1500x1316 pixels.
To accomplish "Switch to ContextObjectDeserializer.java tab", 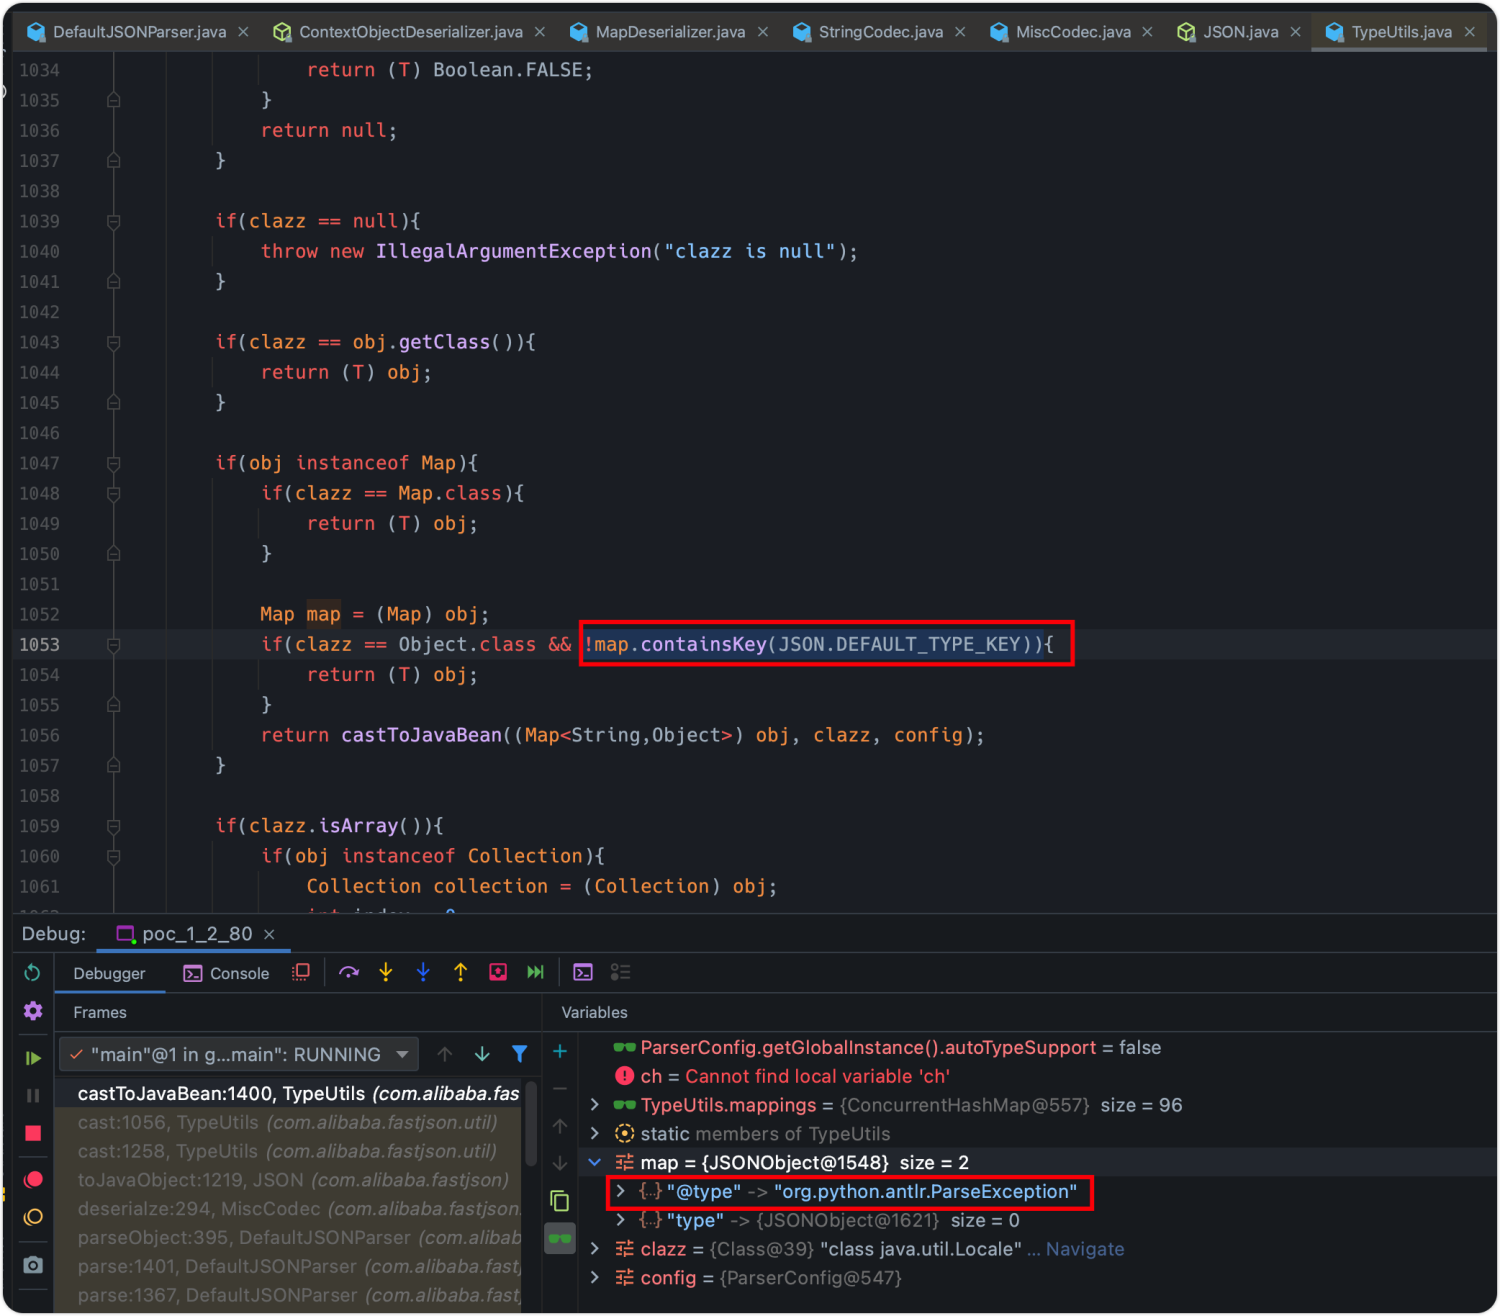I will pyautogui.click(x=410, y=32).
